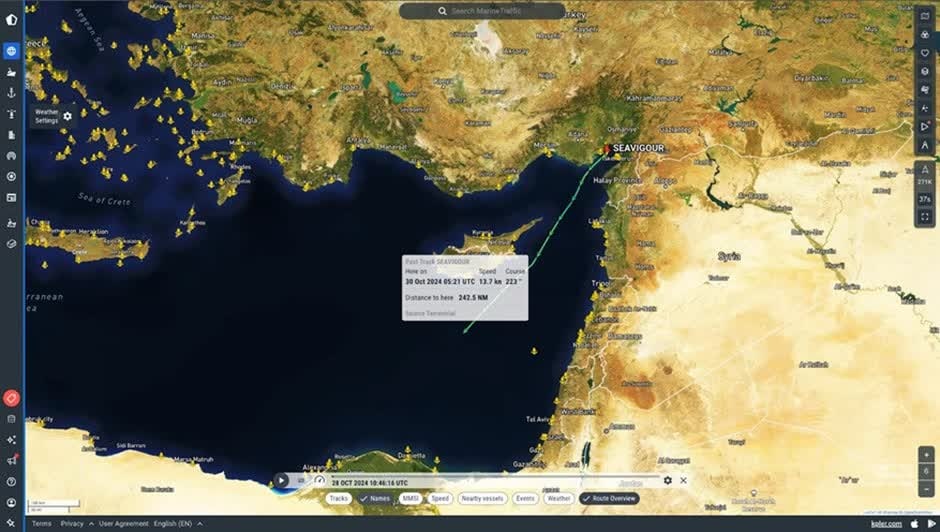Open the live map globe icon
The height and width of the screenshot is (532, 940).
(11, 50)
